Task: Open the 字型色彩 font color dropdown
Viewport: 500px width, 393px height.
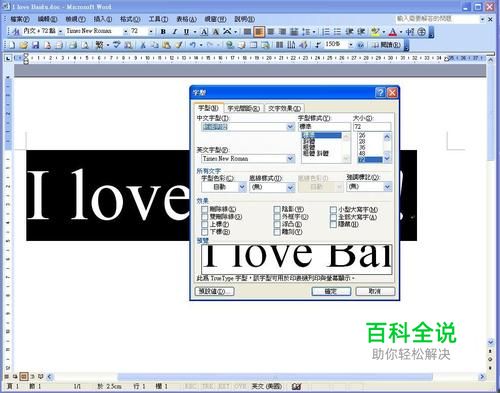Action: [242, 187]
